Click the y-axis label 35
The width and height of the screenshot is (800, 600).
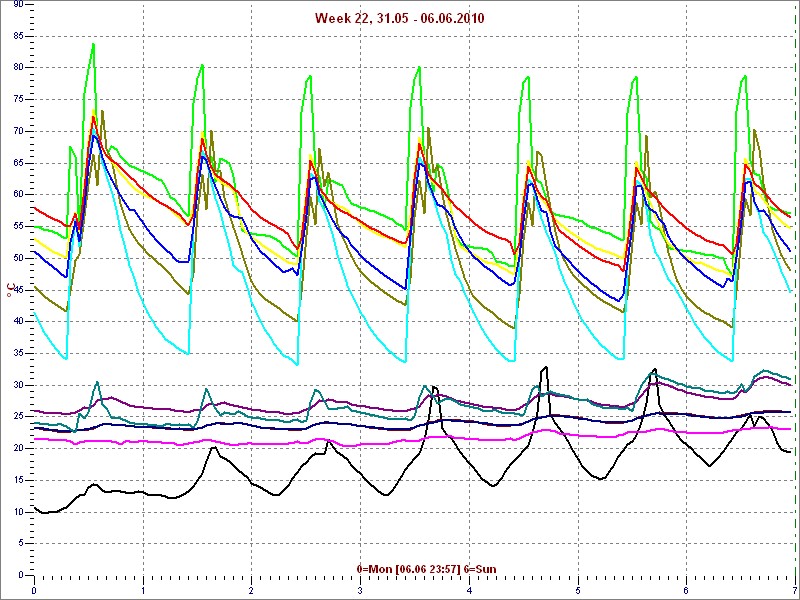point(18,353)
